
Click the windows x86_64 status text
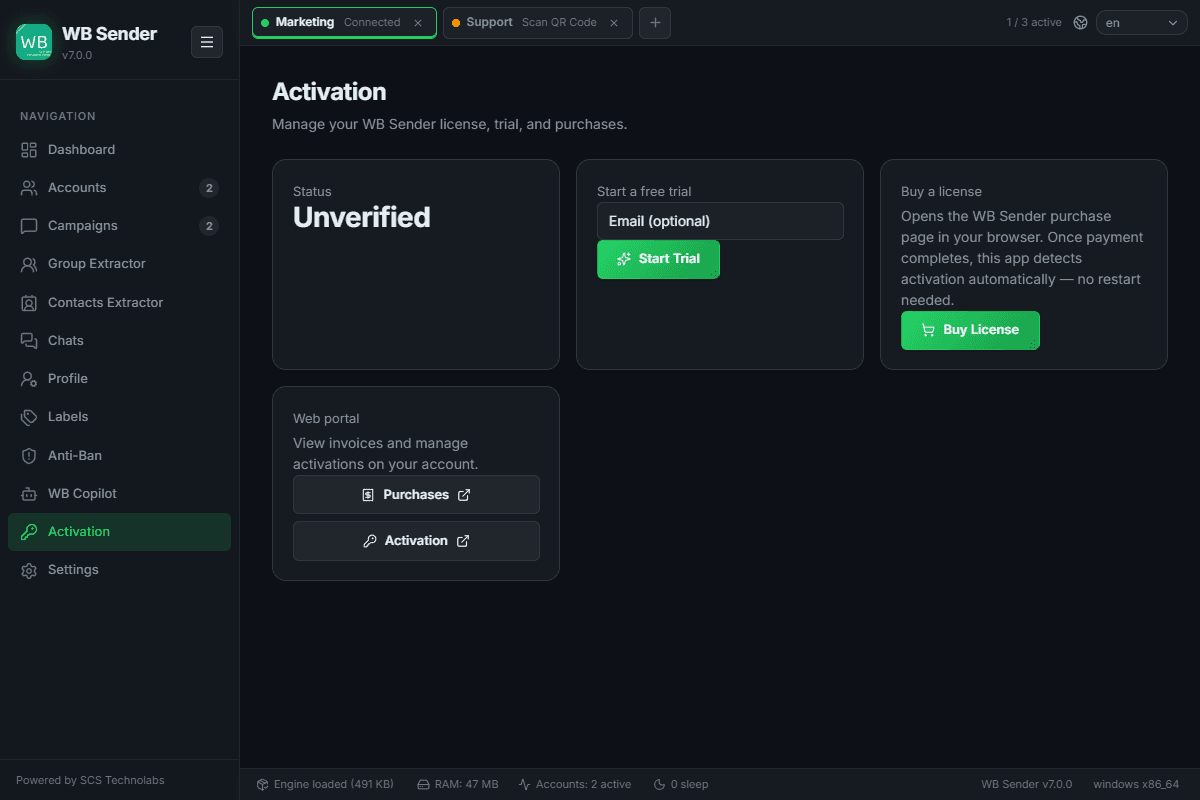(1136, 784)
